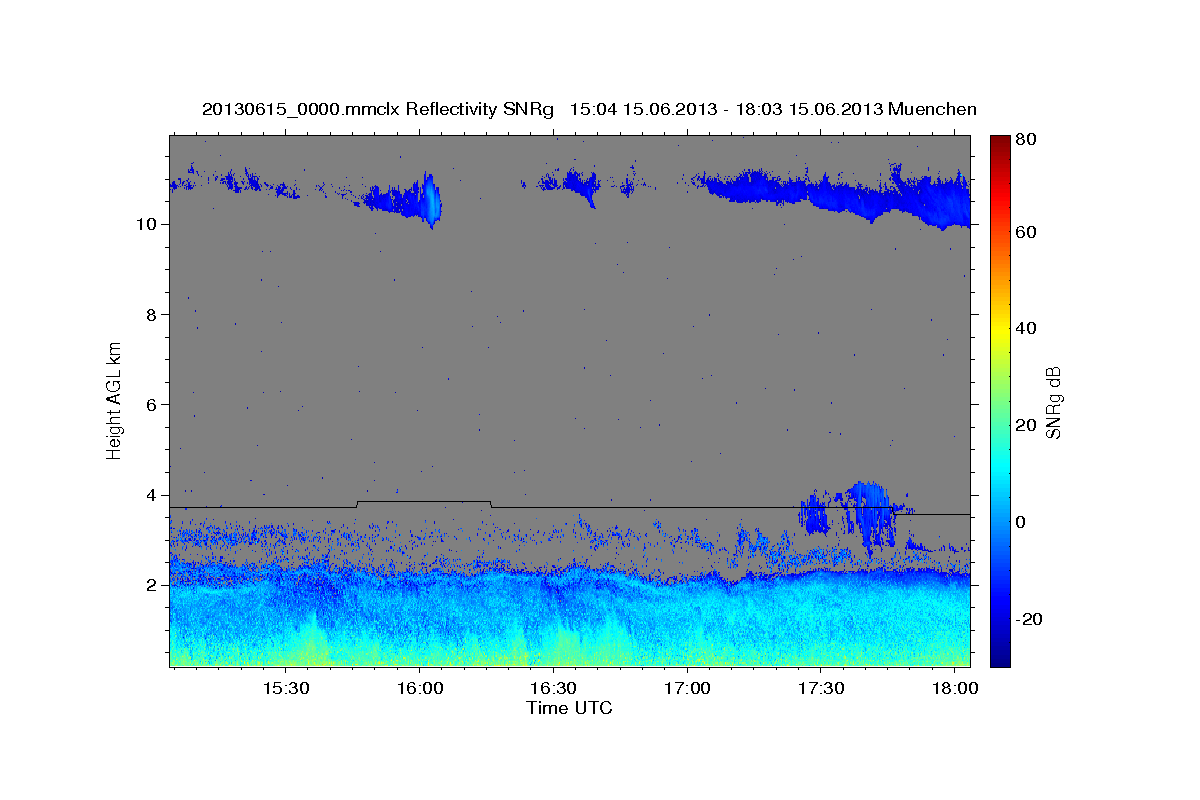Screen dimensions: 1200x800
Task: Click the 18:00 time tick label
Action: 955,689
